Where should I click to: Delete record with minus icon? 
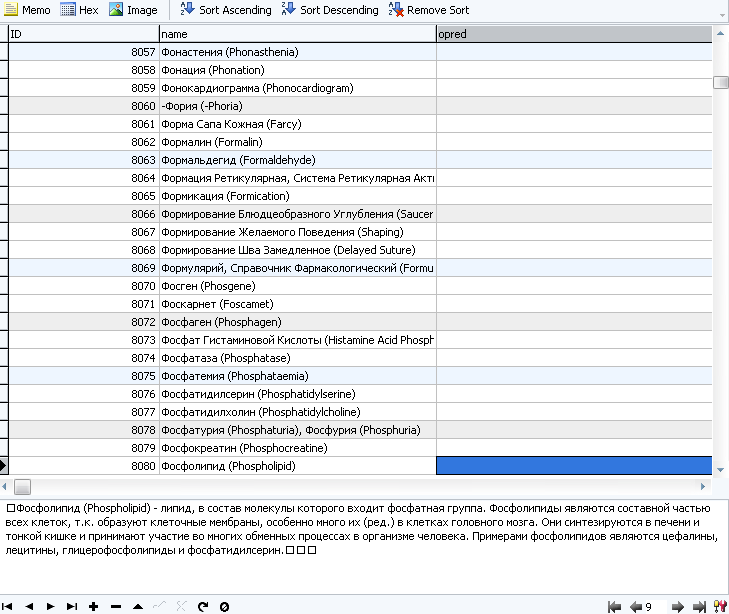[115, 606]
